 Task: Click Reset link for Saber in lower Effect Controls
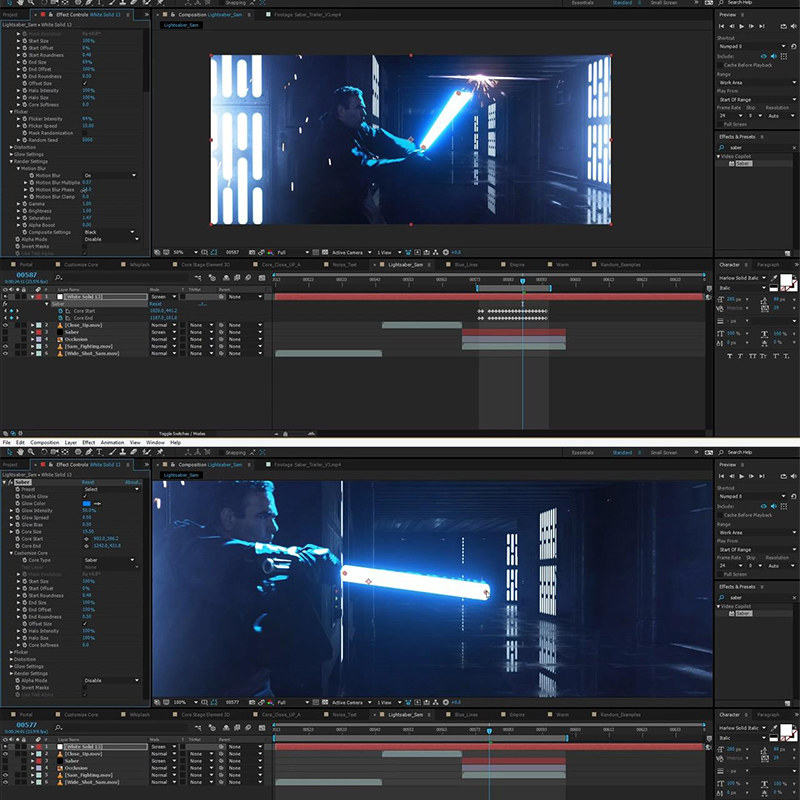point(88,482)
